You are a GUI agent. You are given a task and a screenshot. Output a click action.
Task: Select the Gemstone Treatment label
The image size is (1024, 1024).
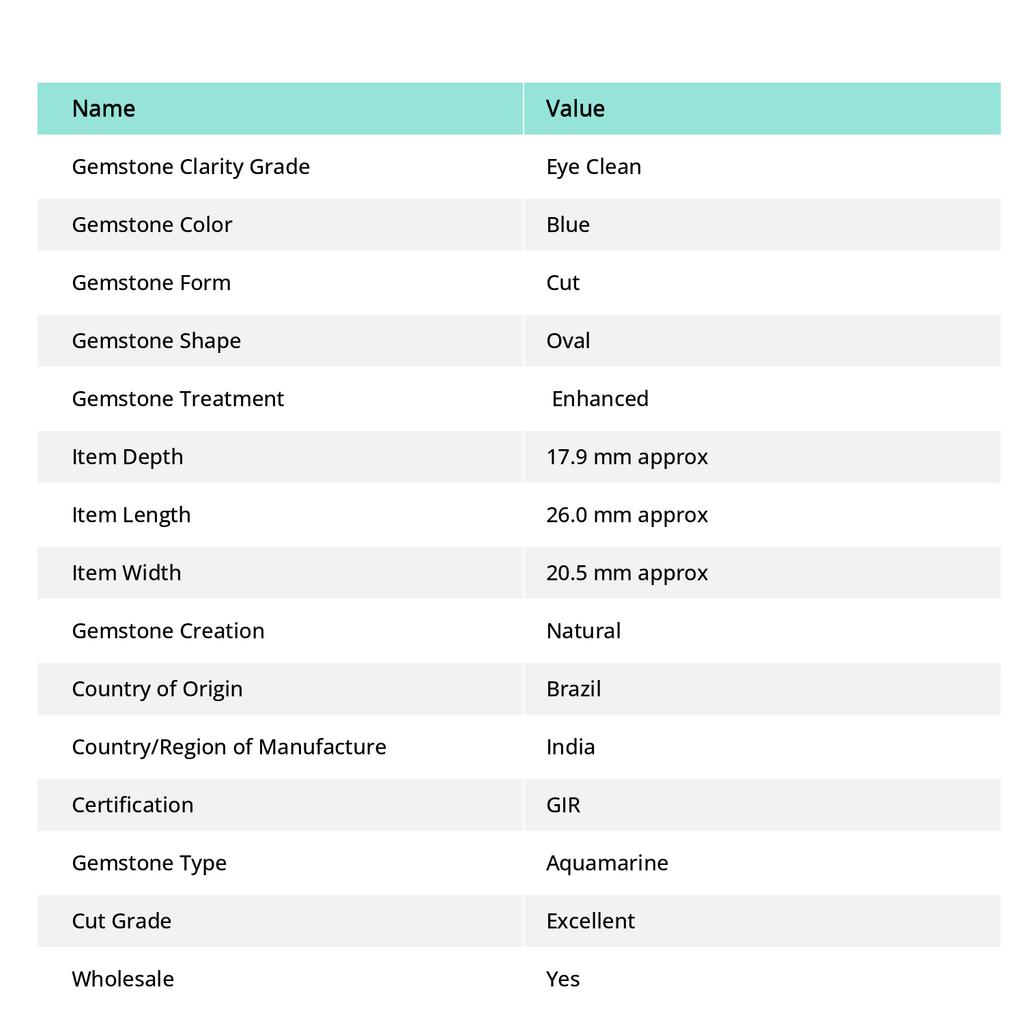(178, 399)
